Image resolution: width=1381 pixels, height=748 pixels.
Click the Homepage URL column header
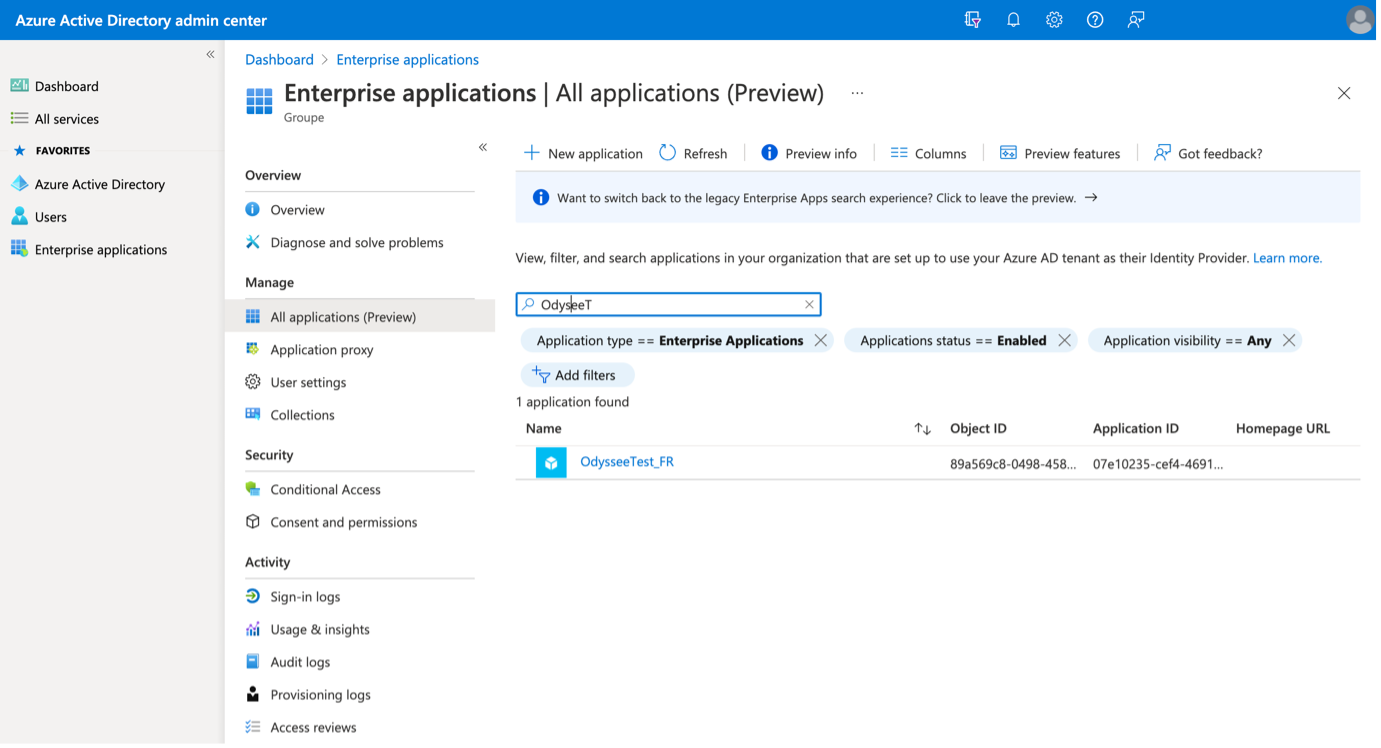tap(1283, 429)
